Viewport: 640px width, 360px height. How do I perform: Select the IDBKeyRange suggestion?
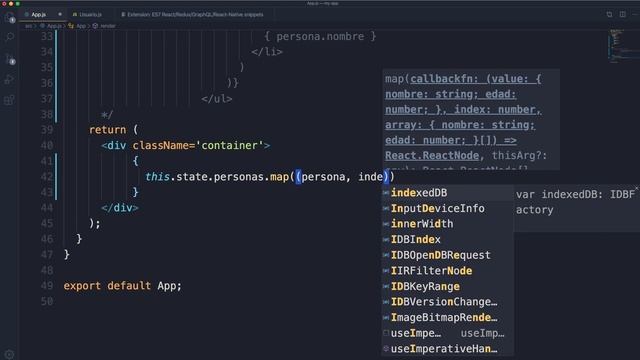point(447,286)
